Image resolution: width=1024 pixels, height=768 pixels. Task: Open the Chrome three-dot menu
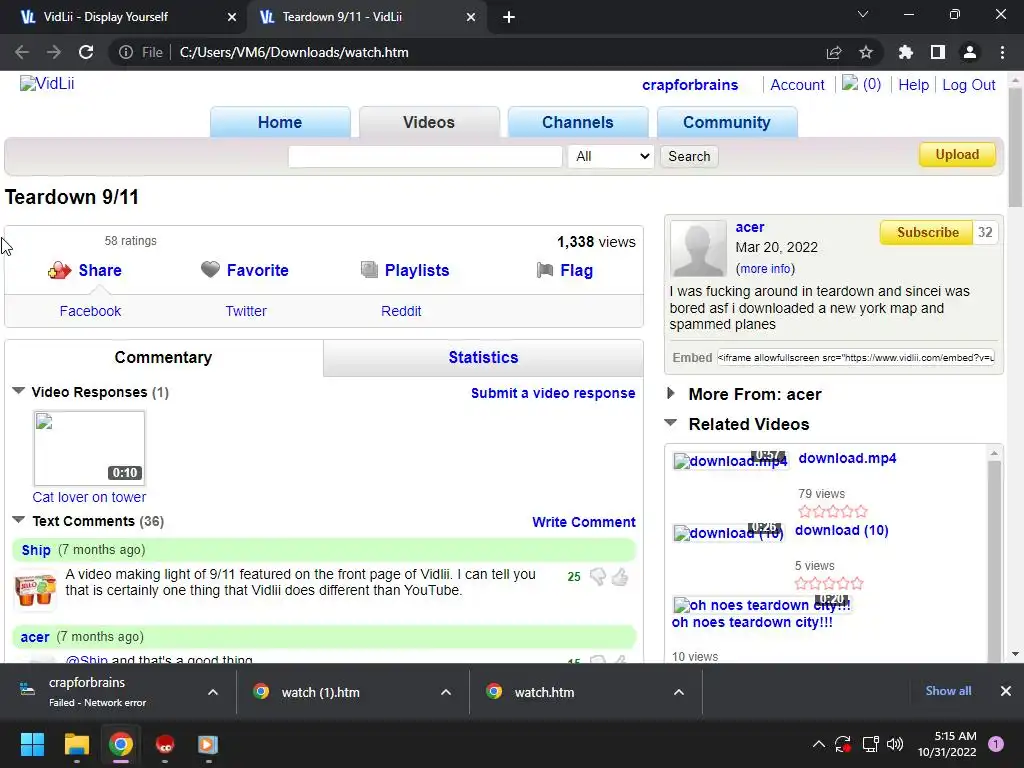(1002, 52)
